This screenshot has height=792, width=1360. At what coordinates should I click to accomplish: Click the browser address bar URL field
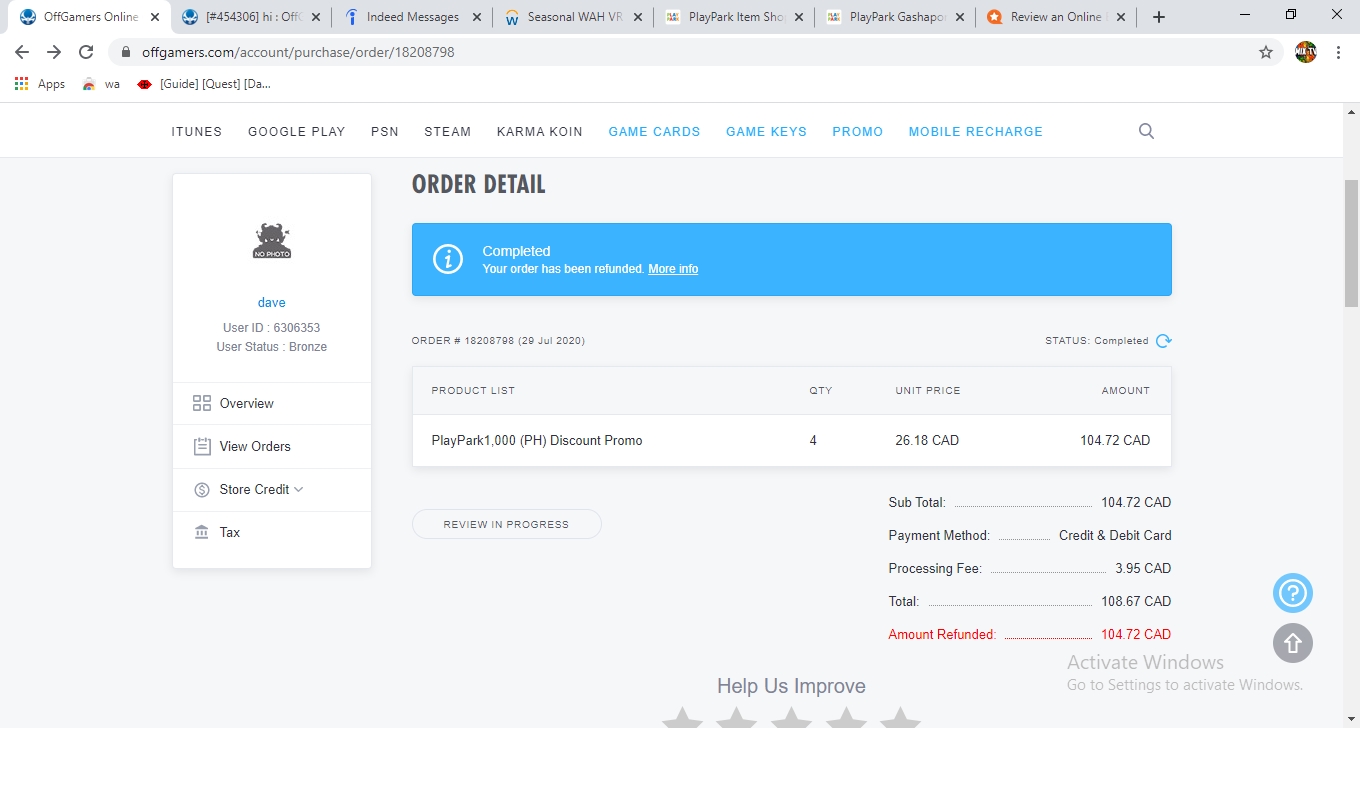300,51
